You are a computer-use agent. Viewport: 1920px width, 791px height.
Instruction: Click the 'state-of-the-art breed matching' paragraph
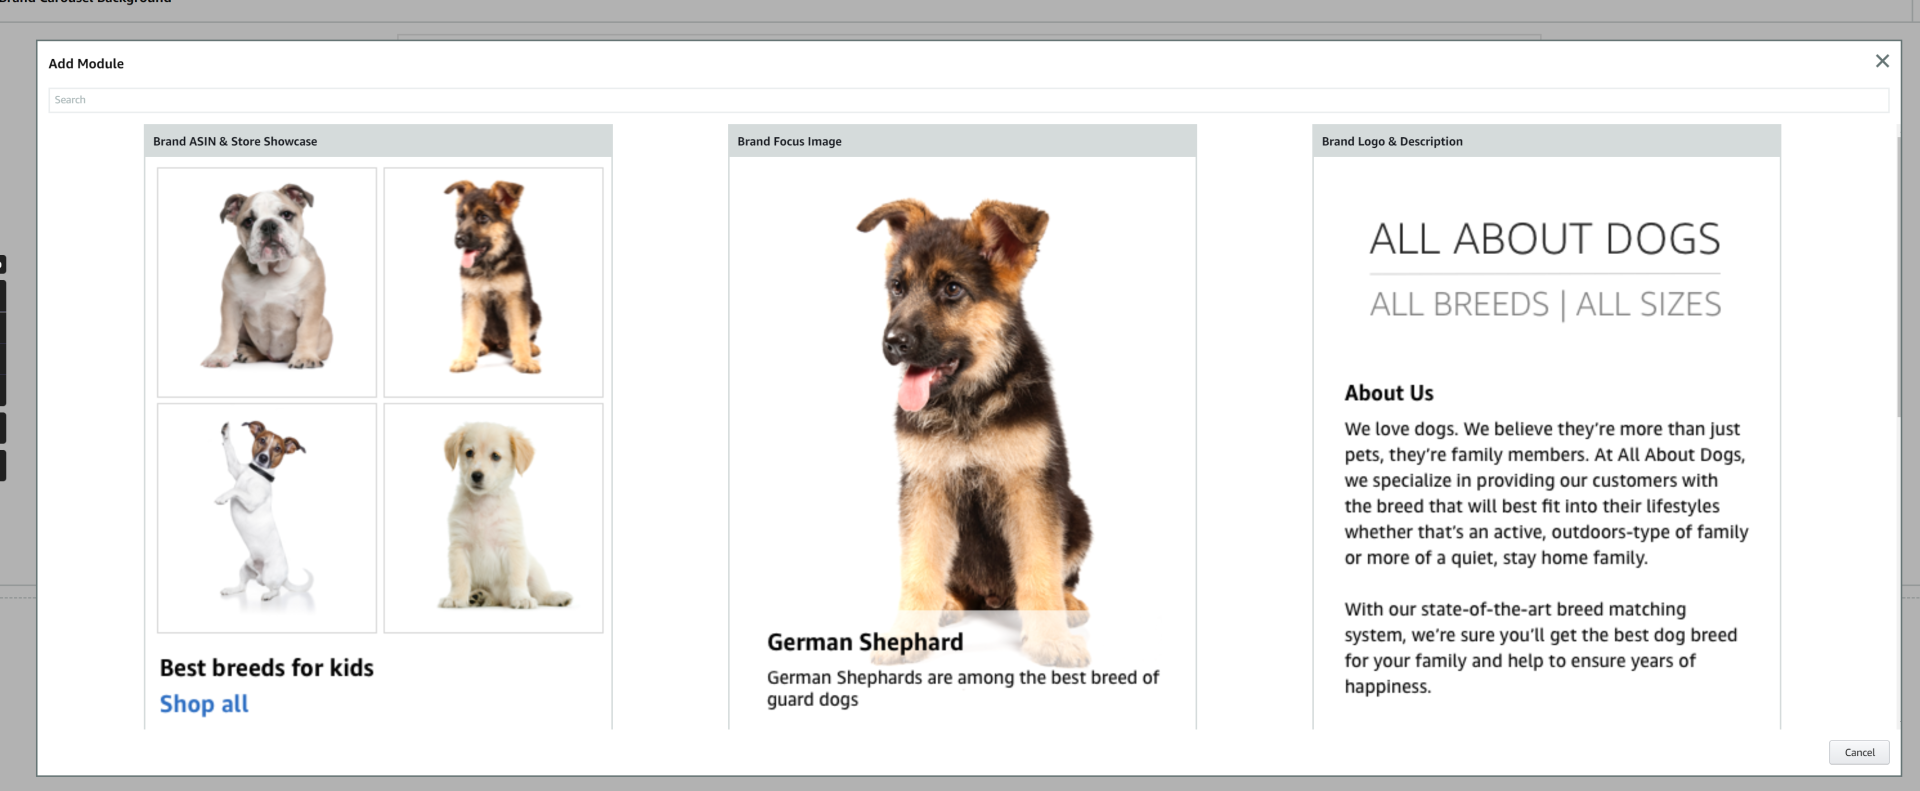[1540, 648]
